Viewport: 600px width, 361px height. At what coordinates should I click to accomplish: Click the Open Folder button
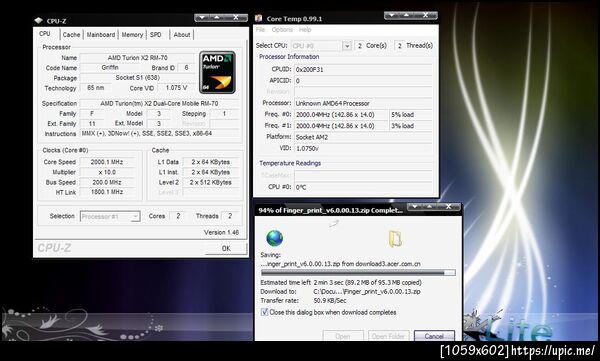[x=388, y=336]
